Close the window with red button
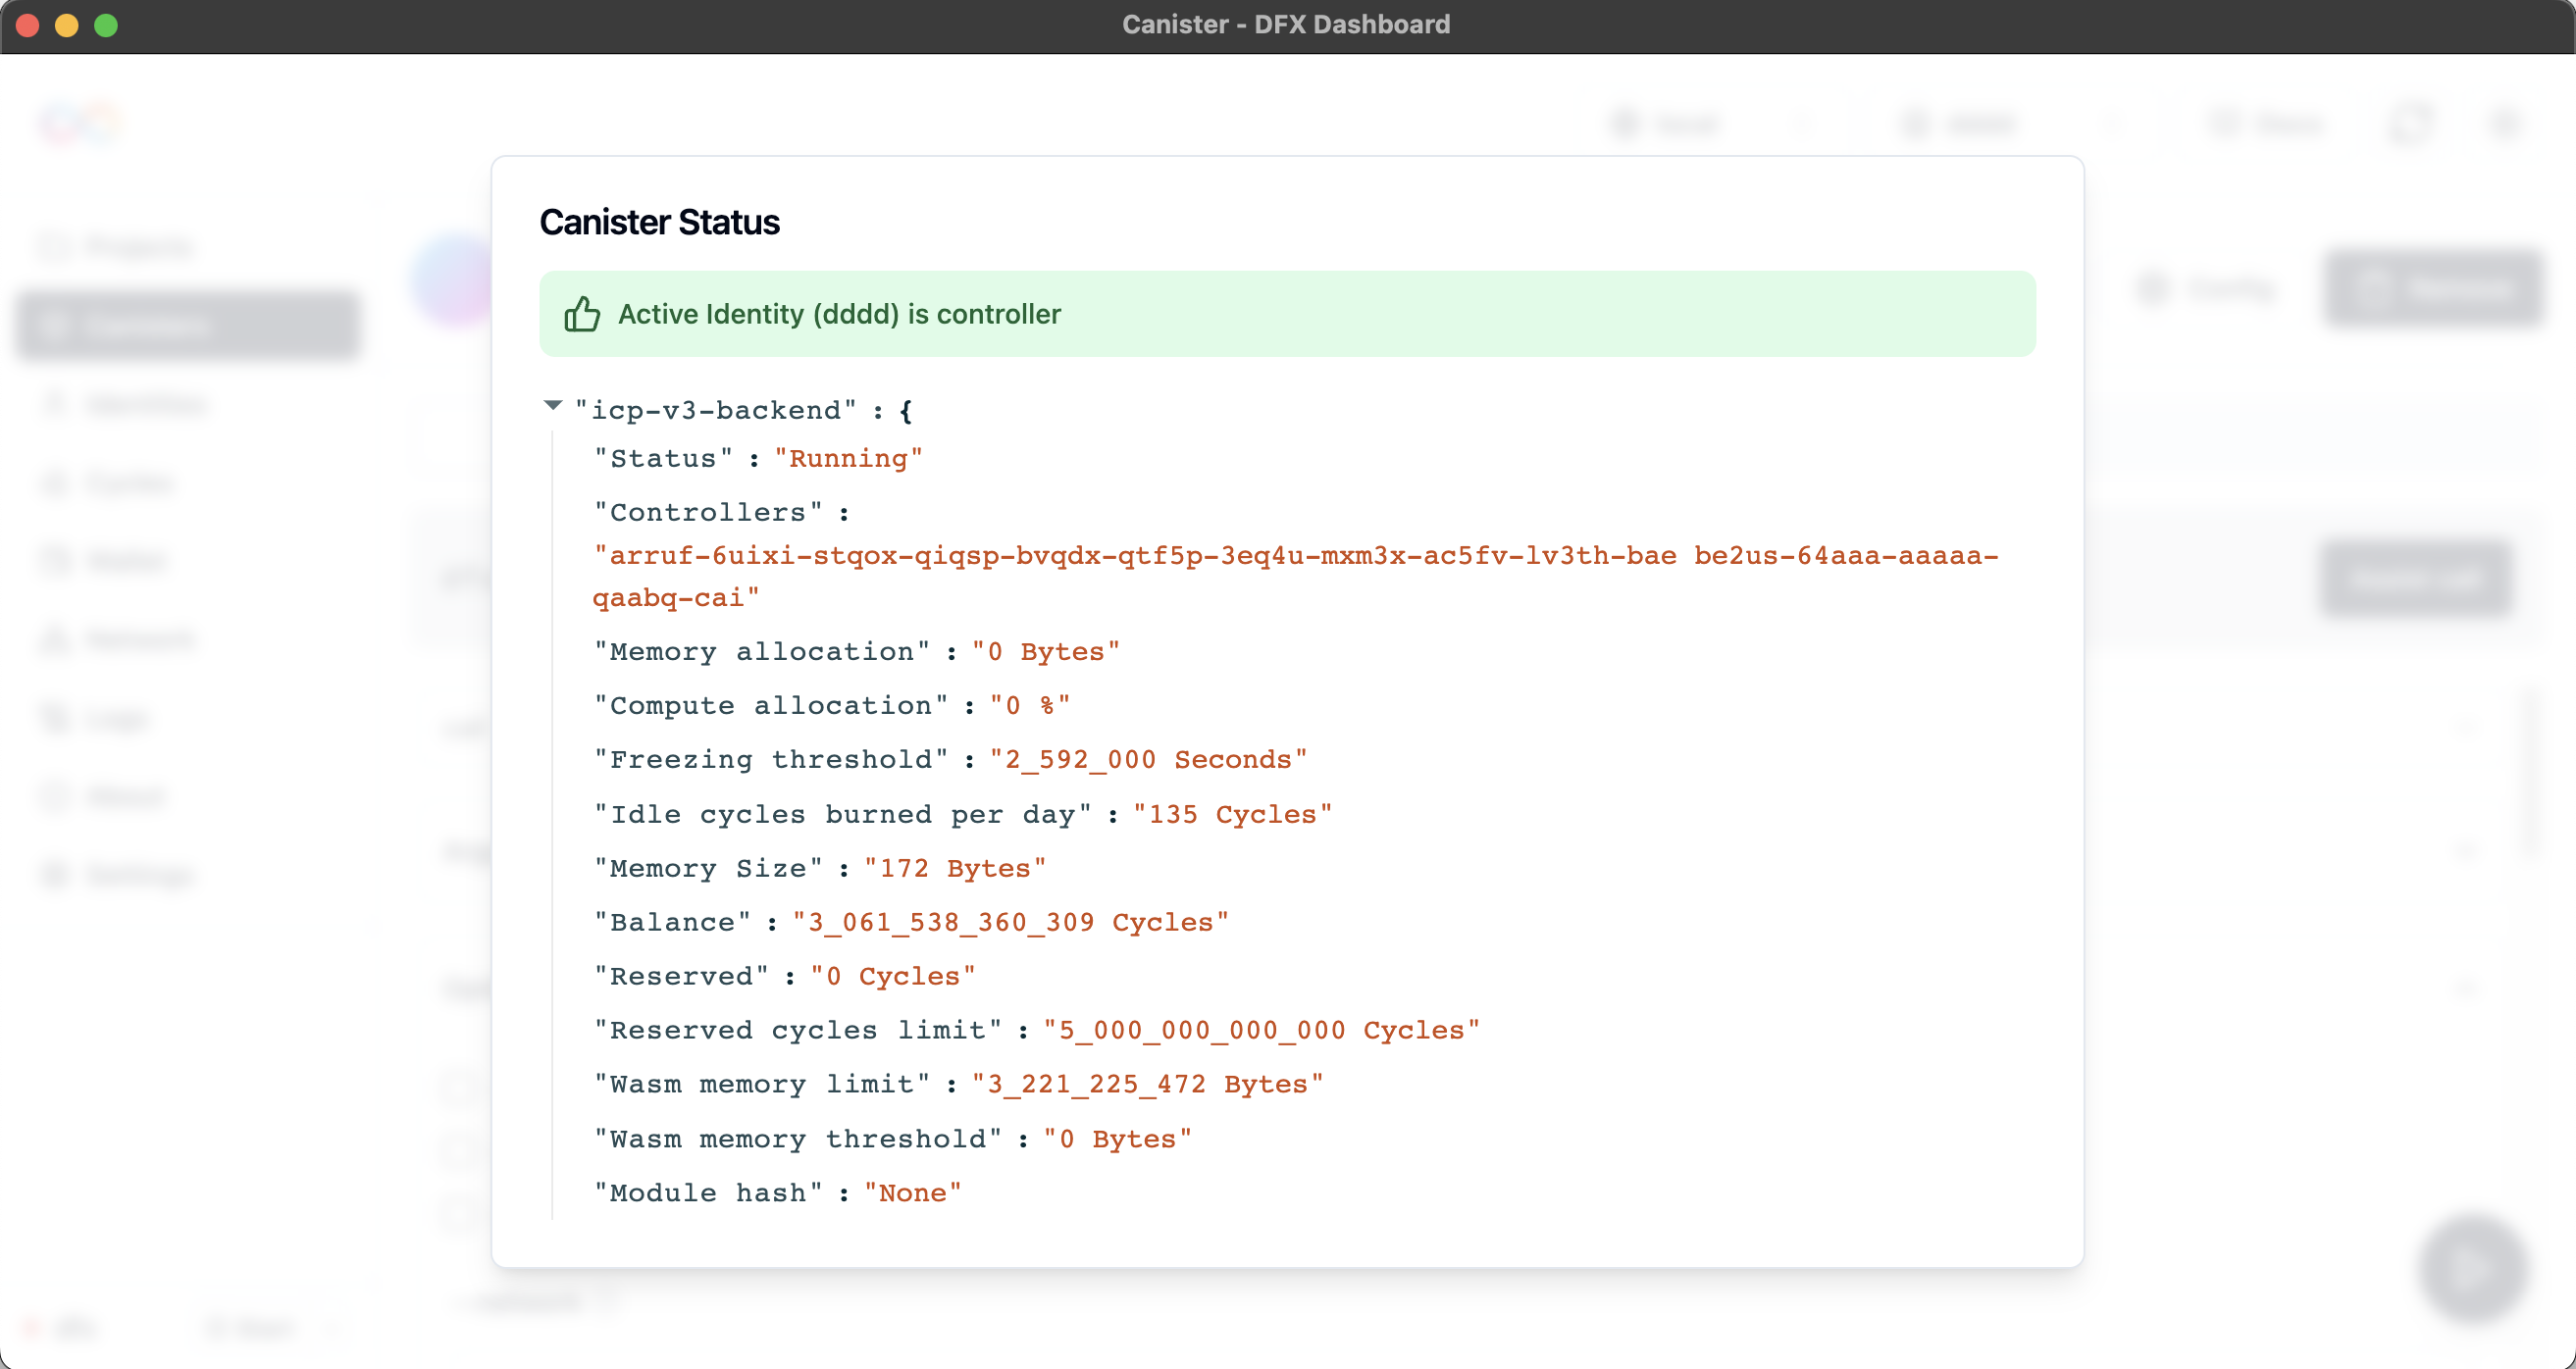2576x1369 pixels. [x=28, y=25]
